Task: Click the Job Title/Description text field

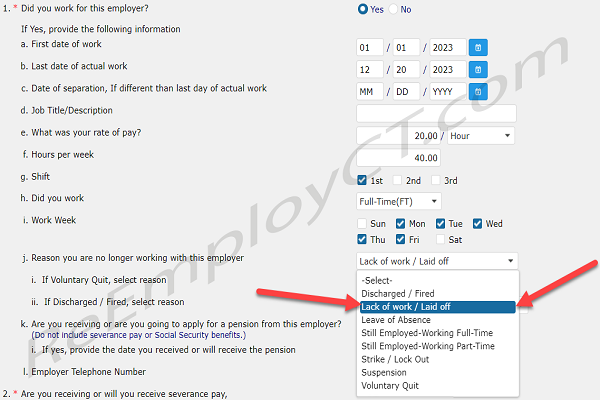Action: click(x=436, y=113)
